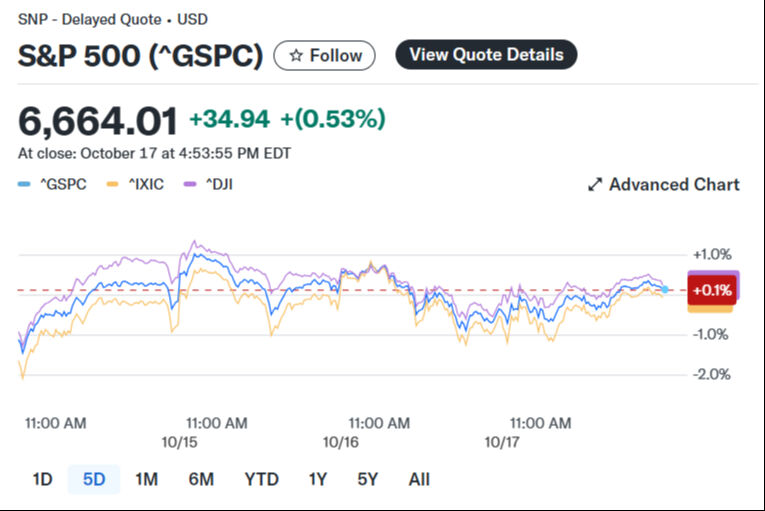Click the star icon in Follow button
This screenshot has width=765, height=511.
[x=296, y=56]
